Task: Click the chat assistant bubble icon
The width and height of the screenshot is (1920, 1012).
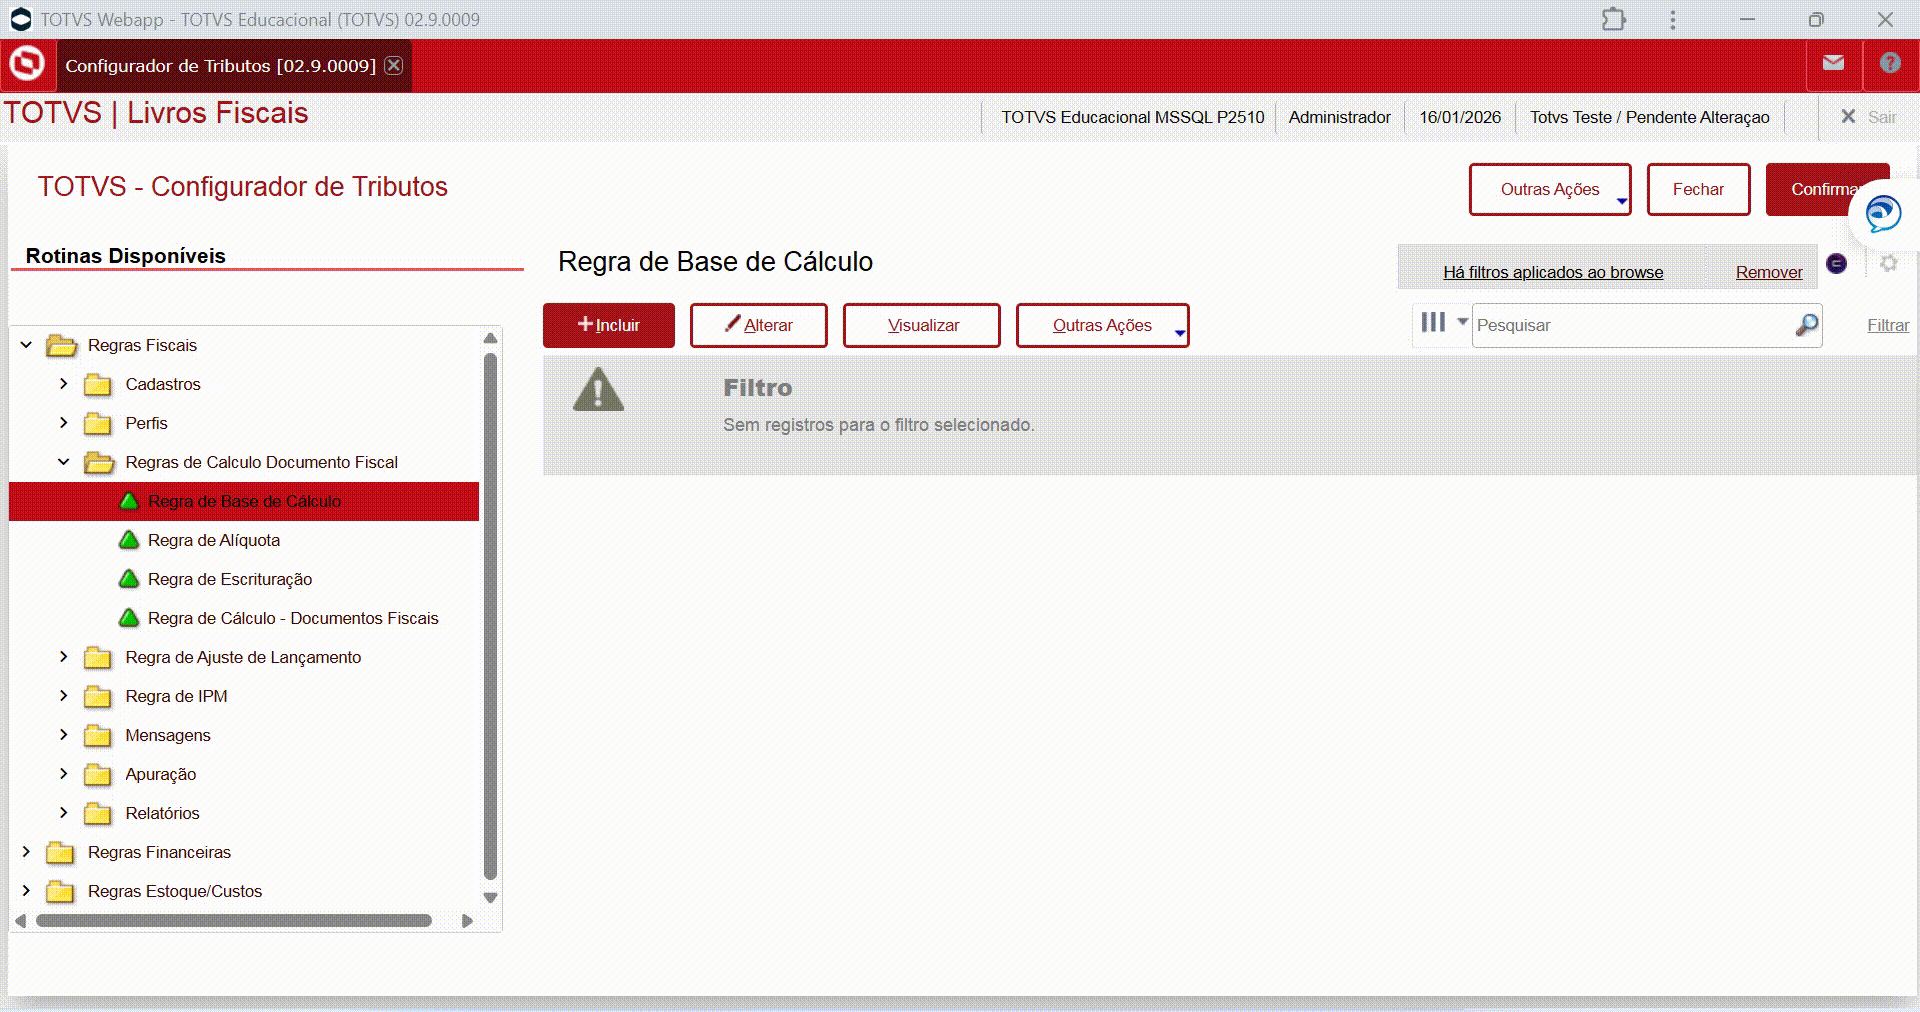Action: 1883,213
